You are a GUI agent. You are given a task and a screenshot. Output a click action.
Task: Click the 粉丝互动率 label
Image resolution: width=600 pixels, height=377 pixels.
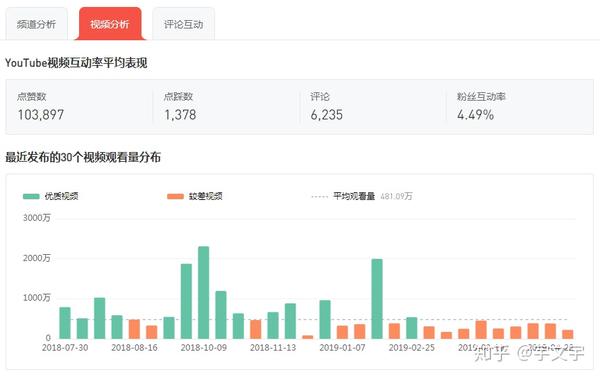point(481,96)
